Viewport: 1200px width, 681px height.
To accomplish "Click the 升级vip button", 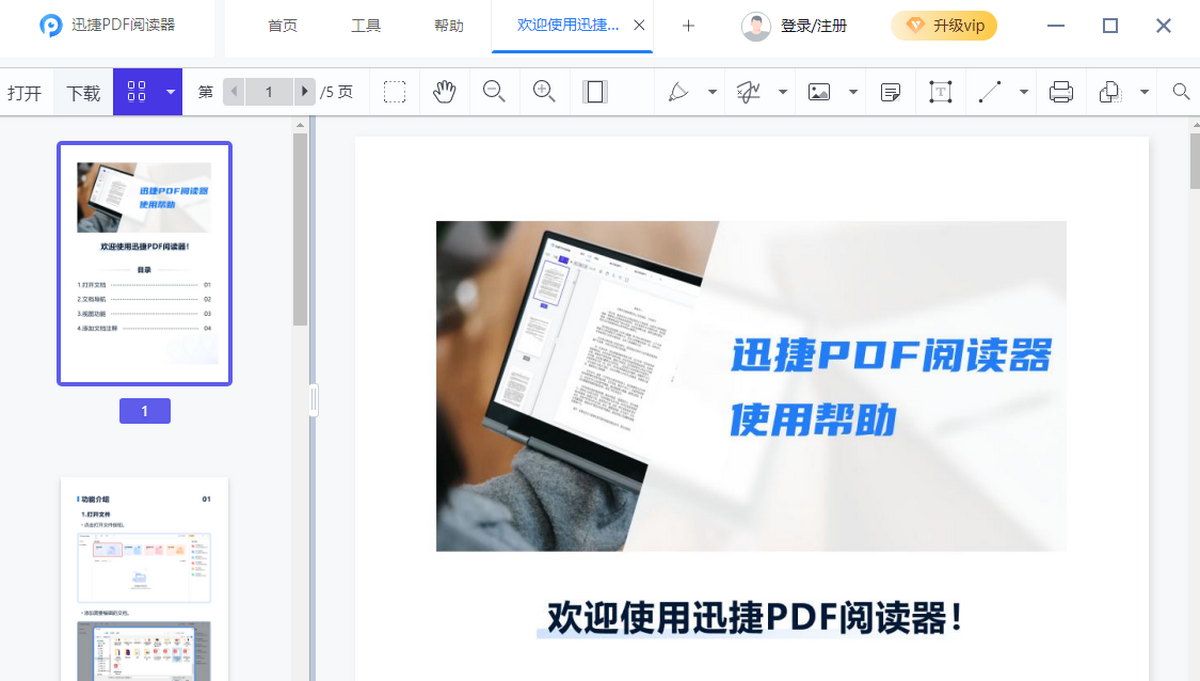I will pyautogui.click(x=944, y=25).
